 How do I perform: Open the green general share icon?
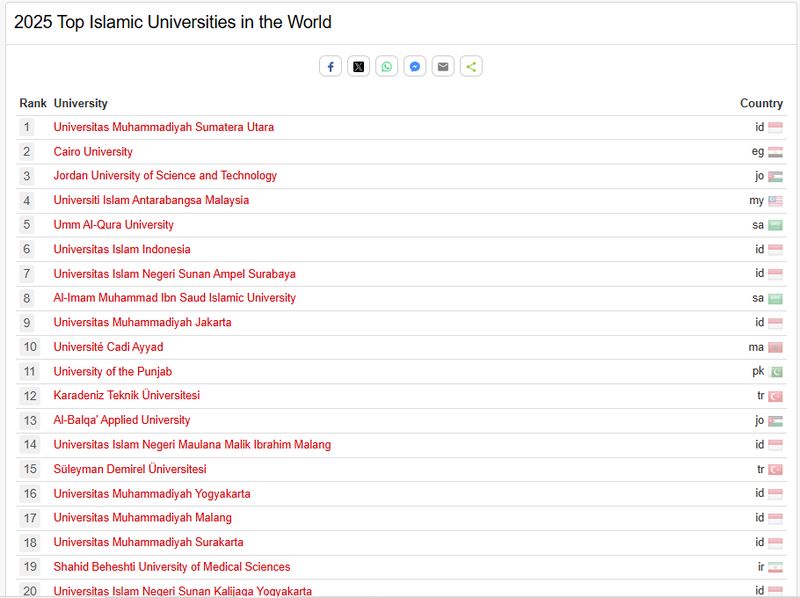pos(471,66)
